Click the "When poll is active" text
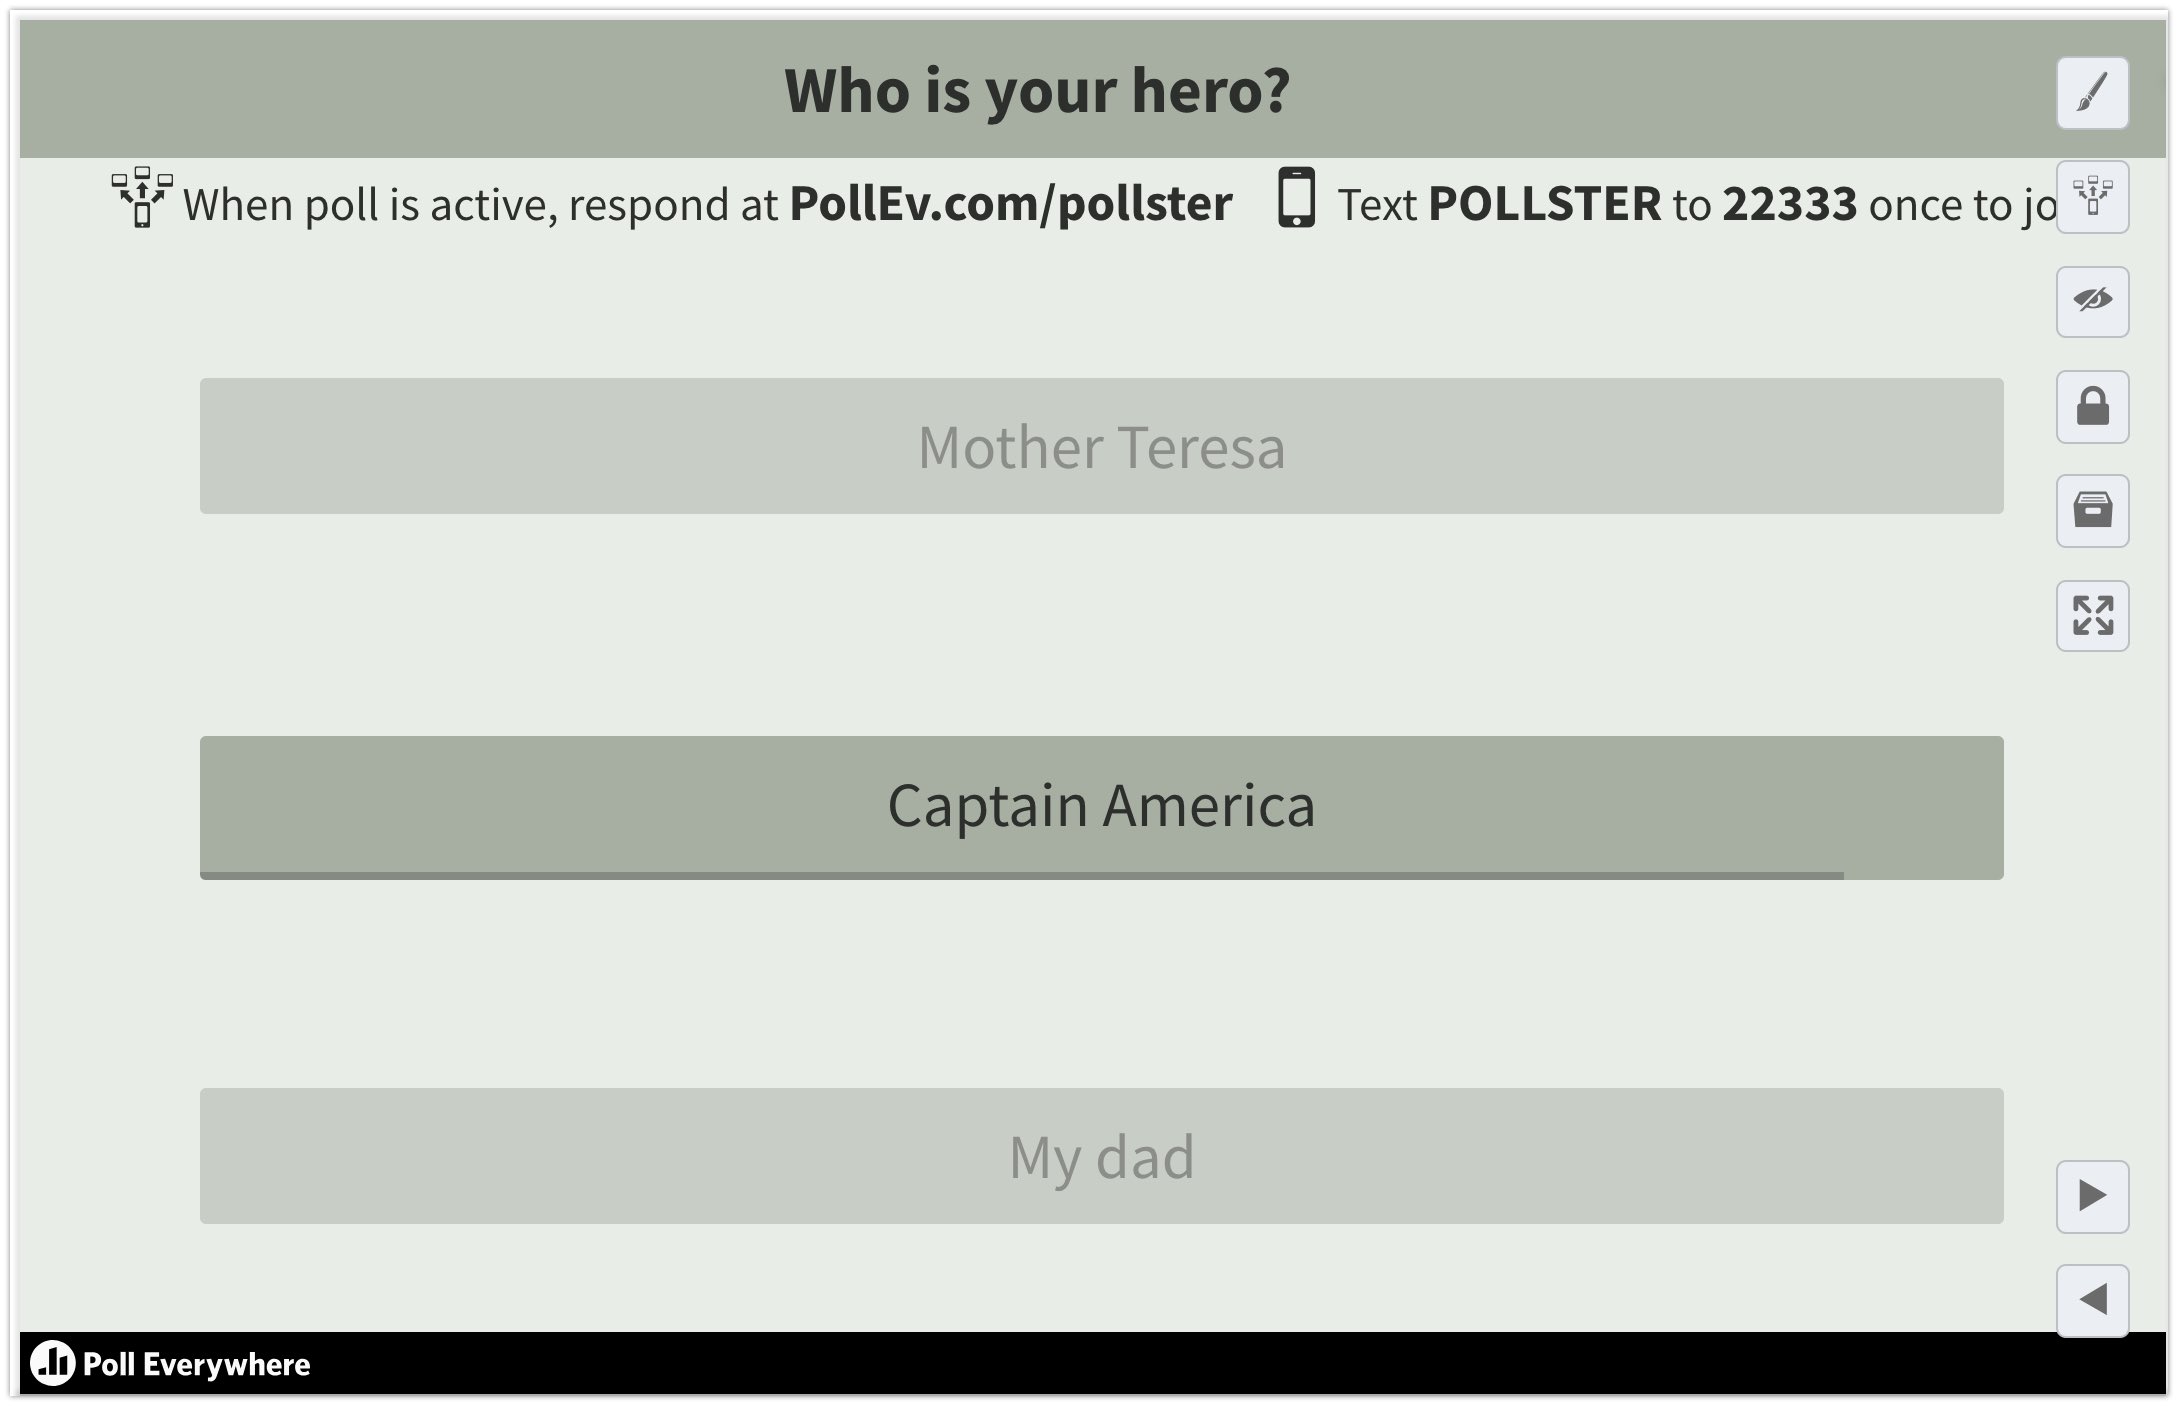The width and height of the screenshot is (2178, 1406). [370, 205]
